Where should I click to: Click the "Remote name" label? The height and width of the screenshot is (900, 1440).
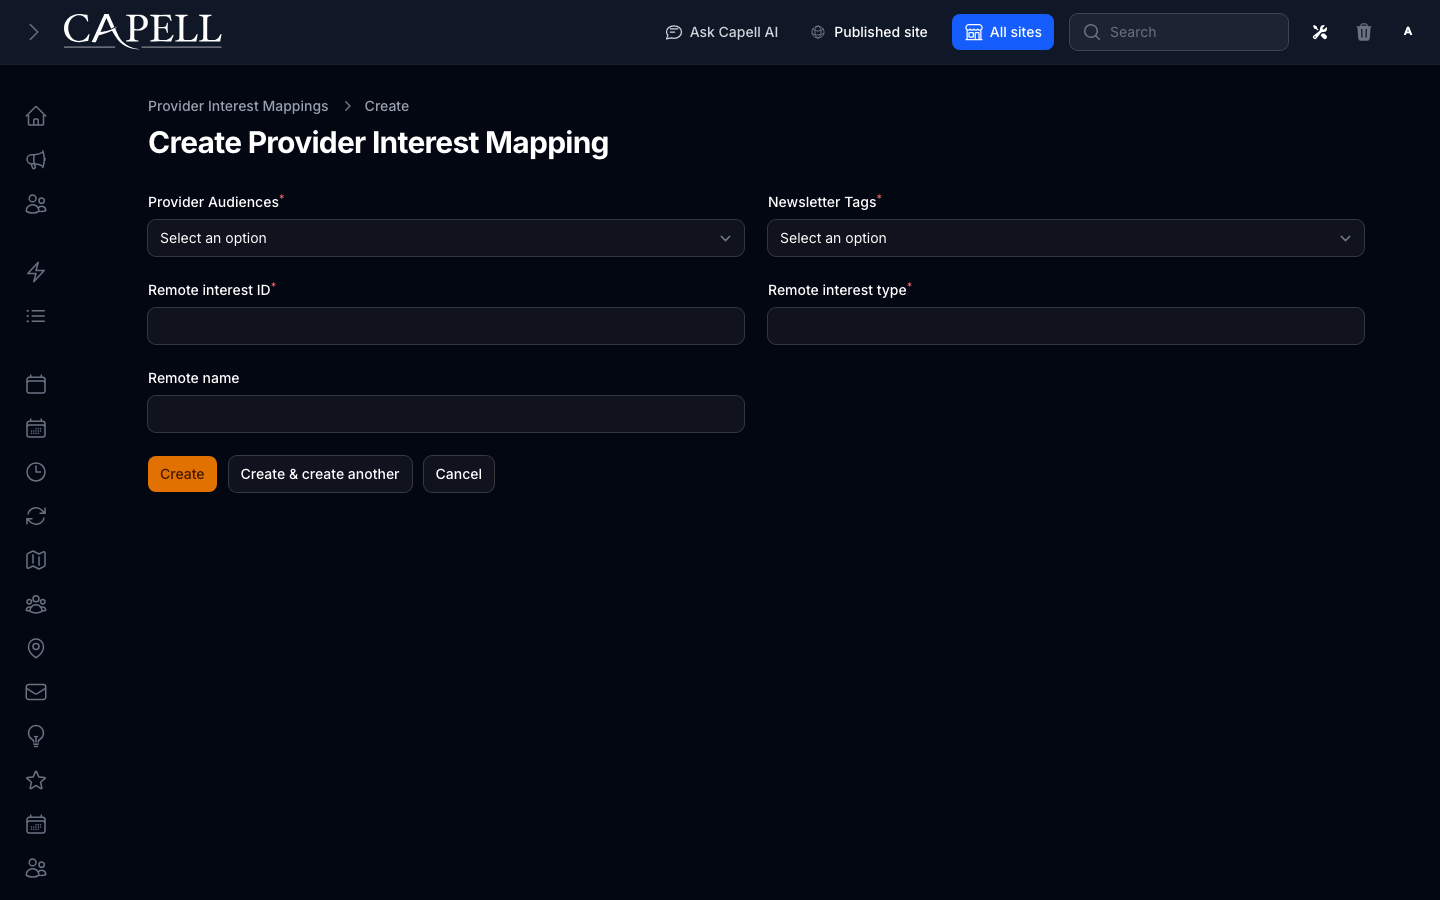(194, 378)
